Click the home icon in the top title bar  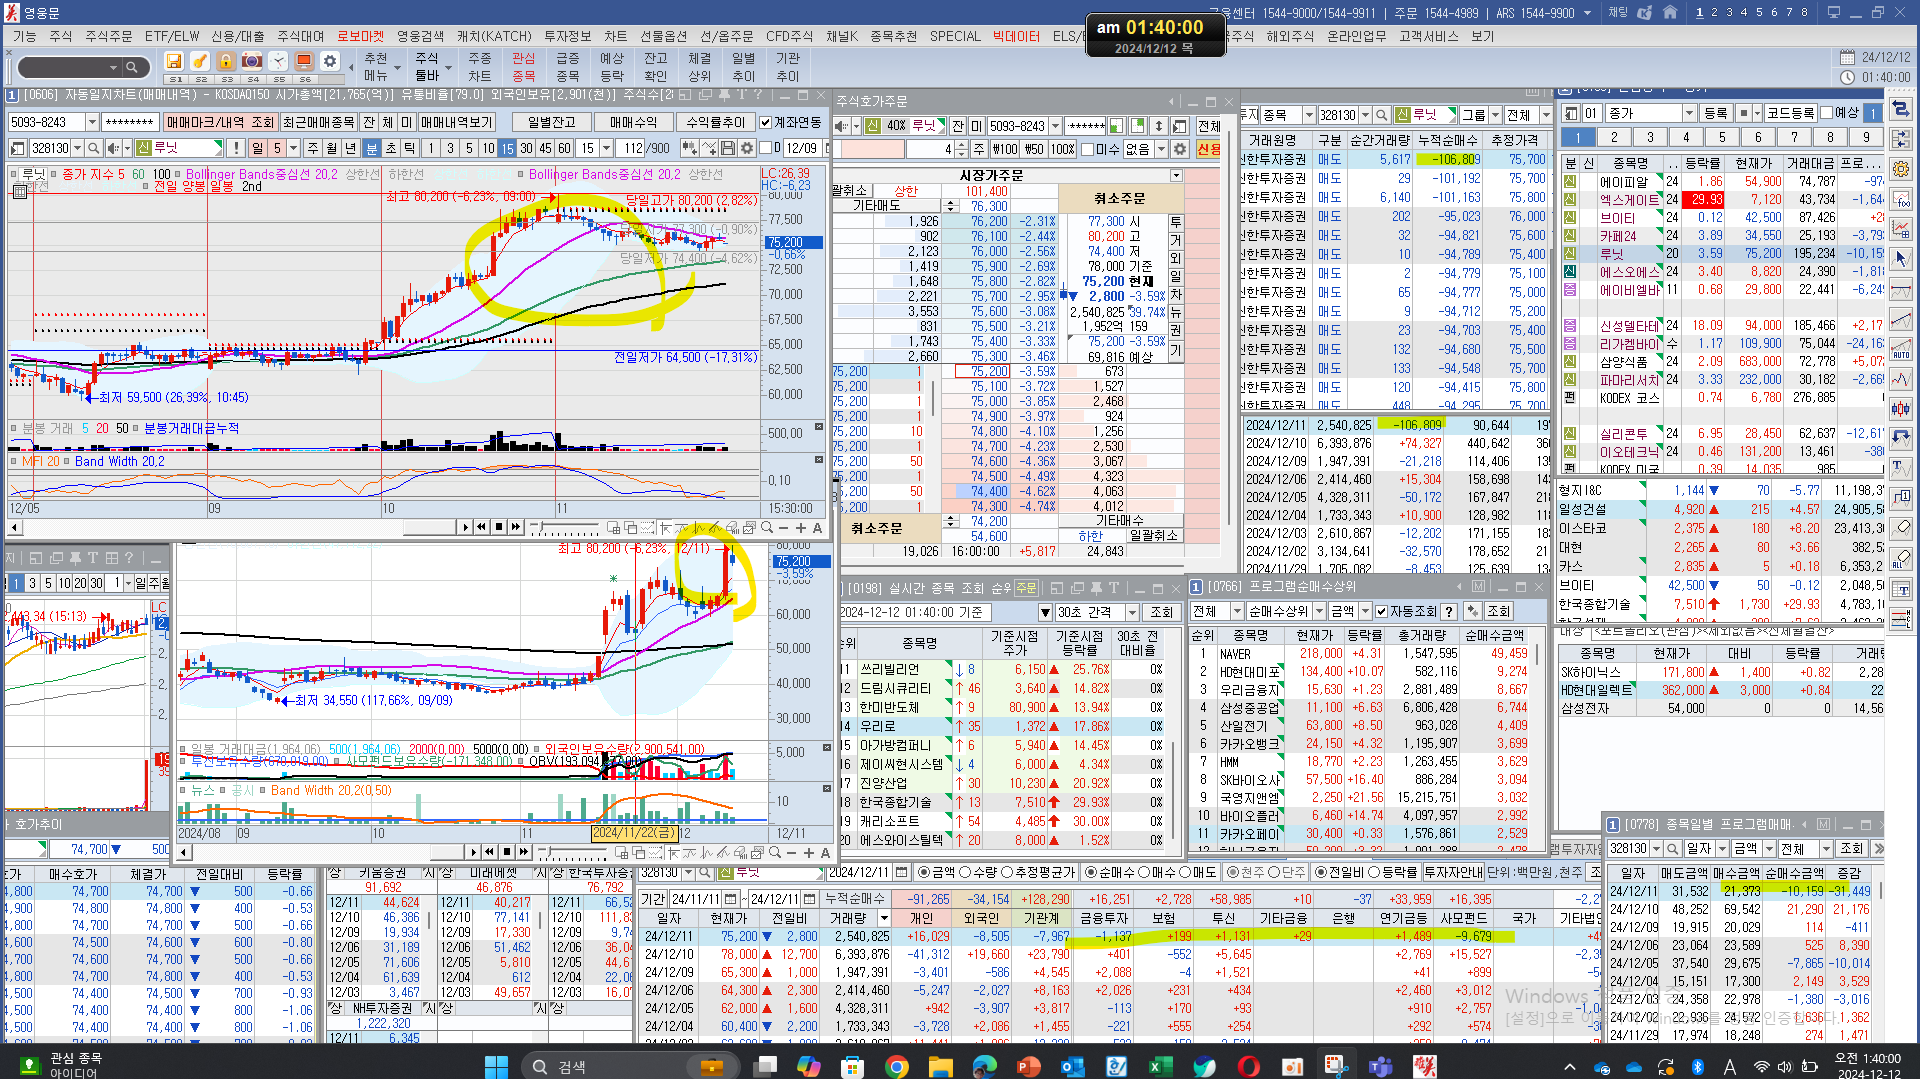point(1670,13)
